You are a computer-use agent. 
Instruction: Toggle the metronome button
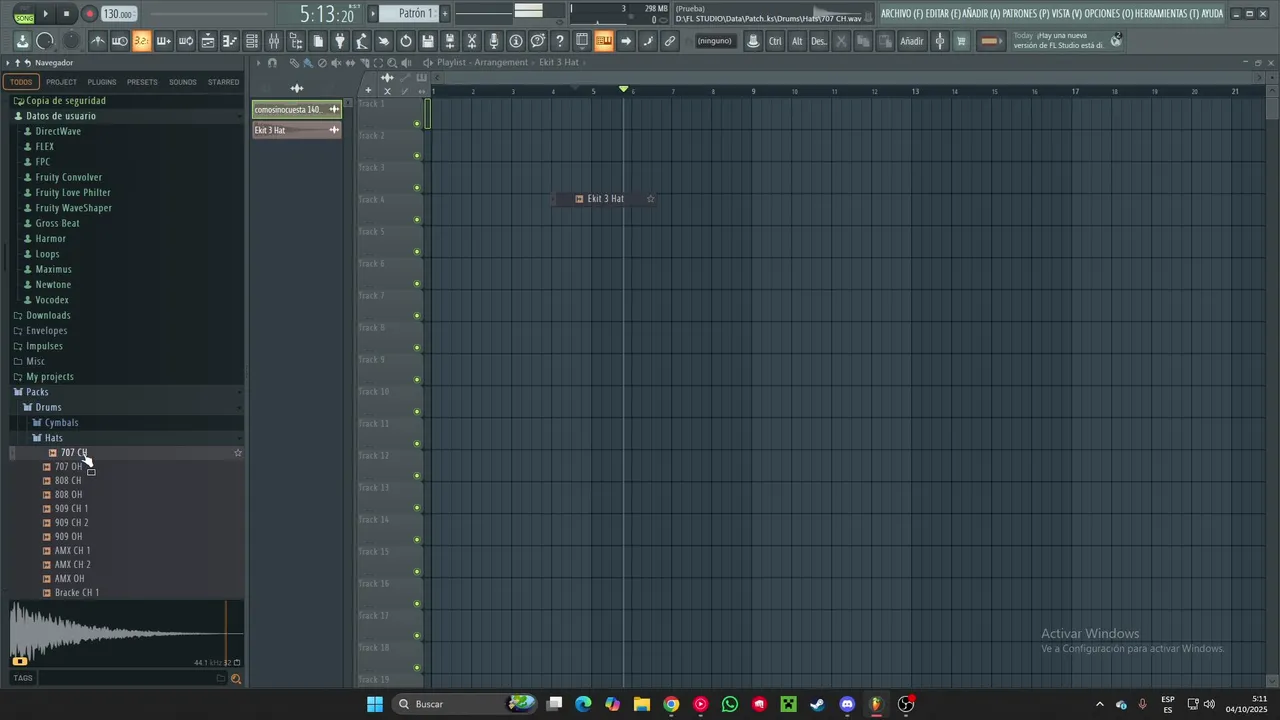click(x=98, y=41)
